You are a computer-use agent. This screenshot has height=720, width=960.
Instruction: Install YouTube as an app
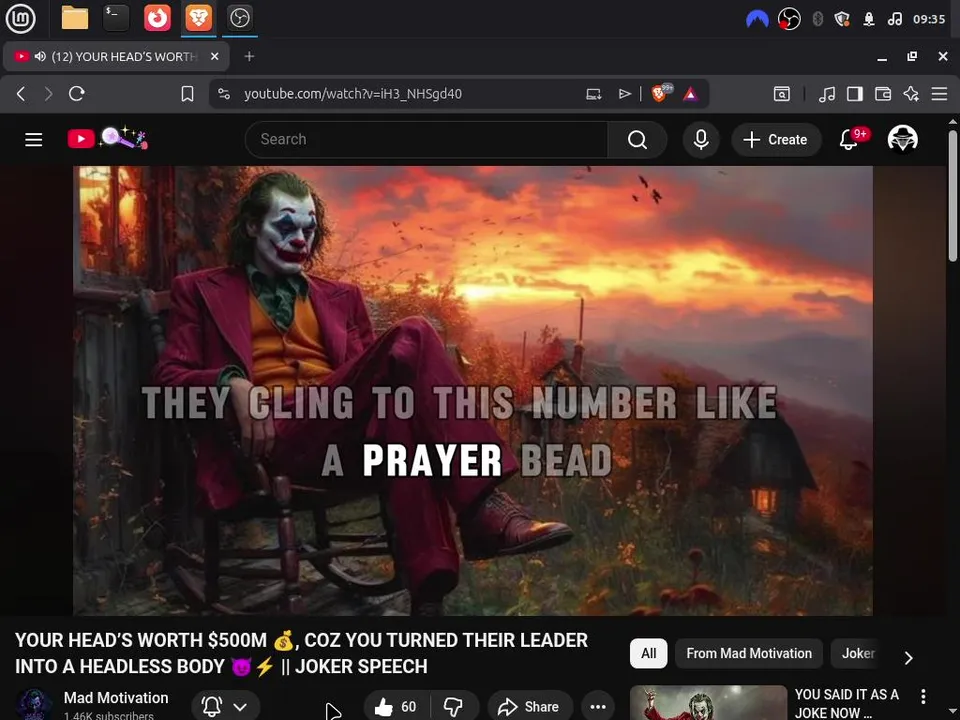point(593,94)
